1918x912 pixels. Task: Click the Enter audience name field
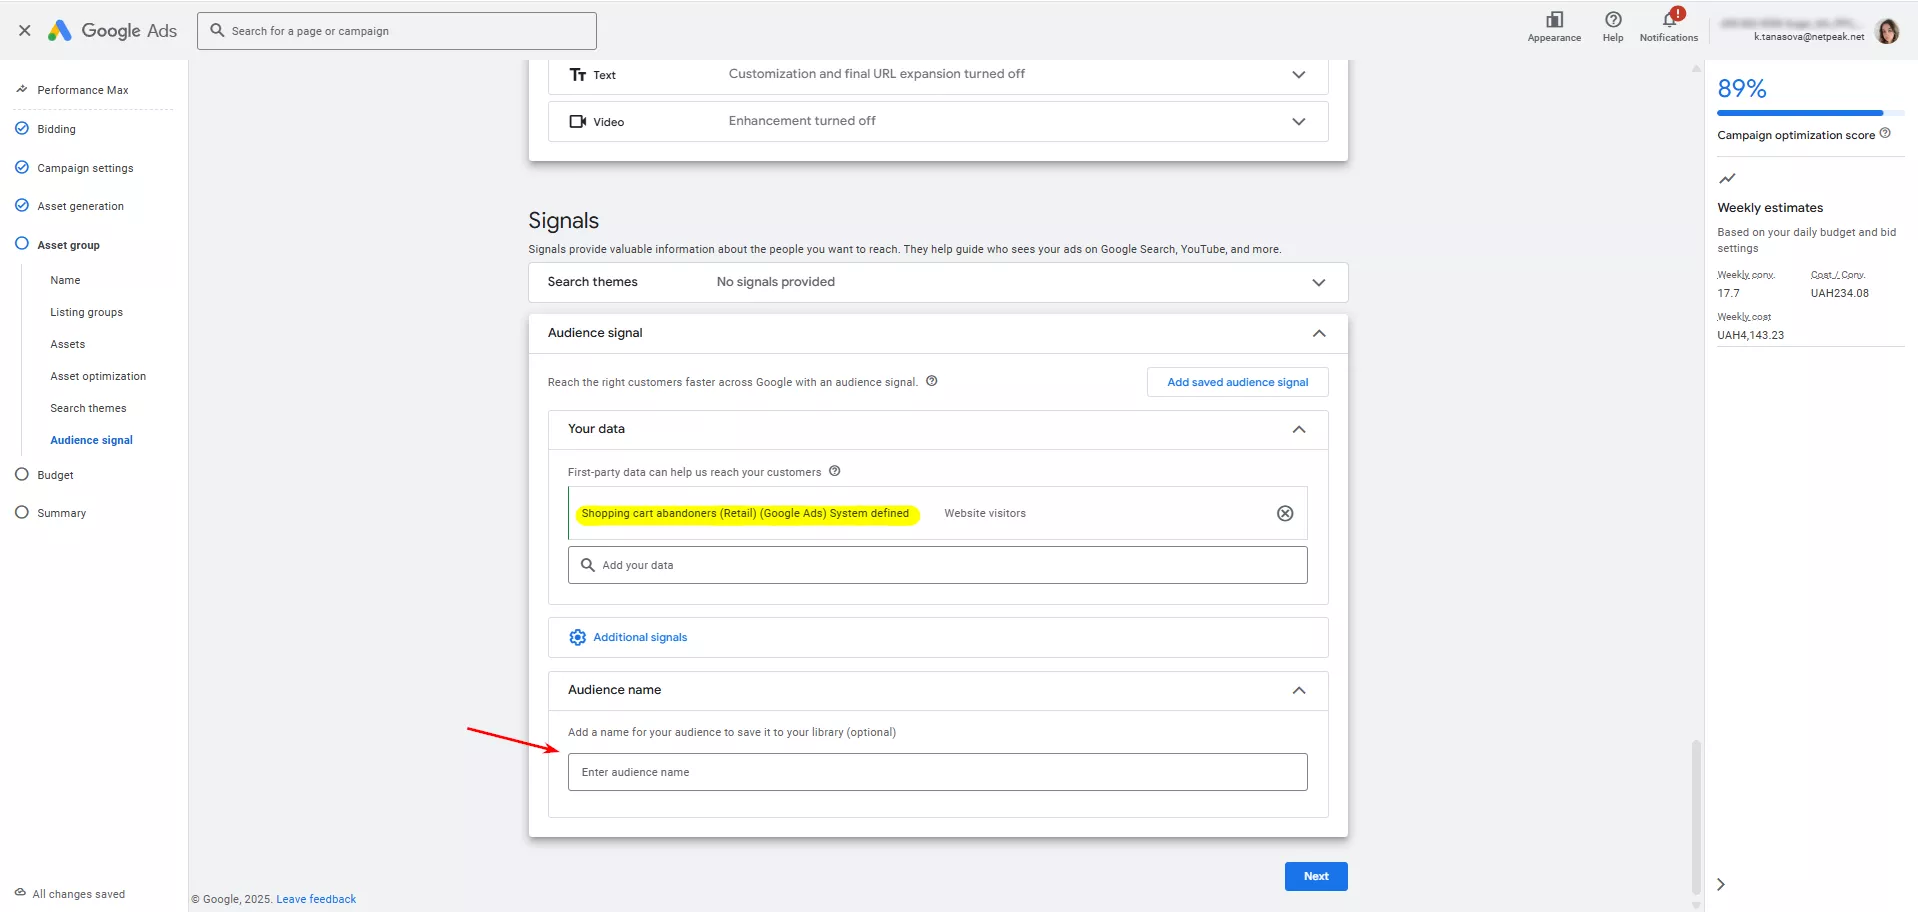click(937, 772)
